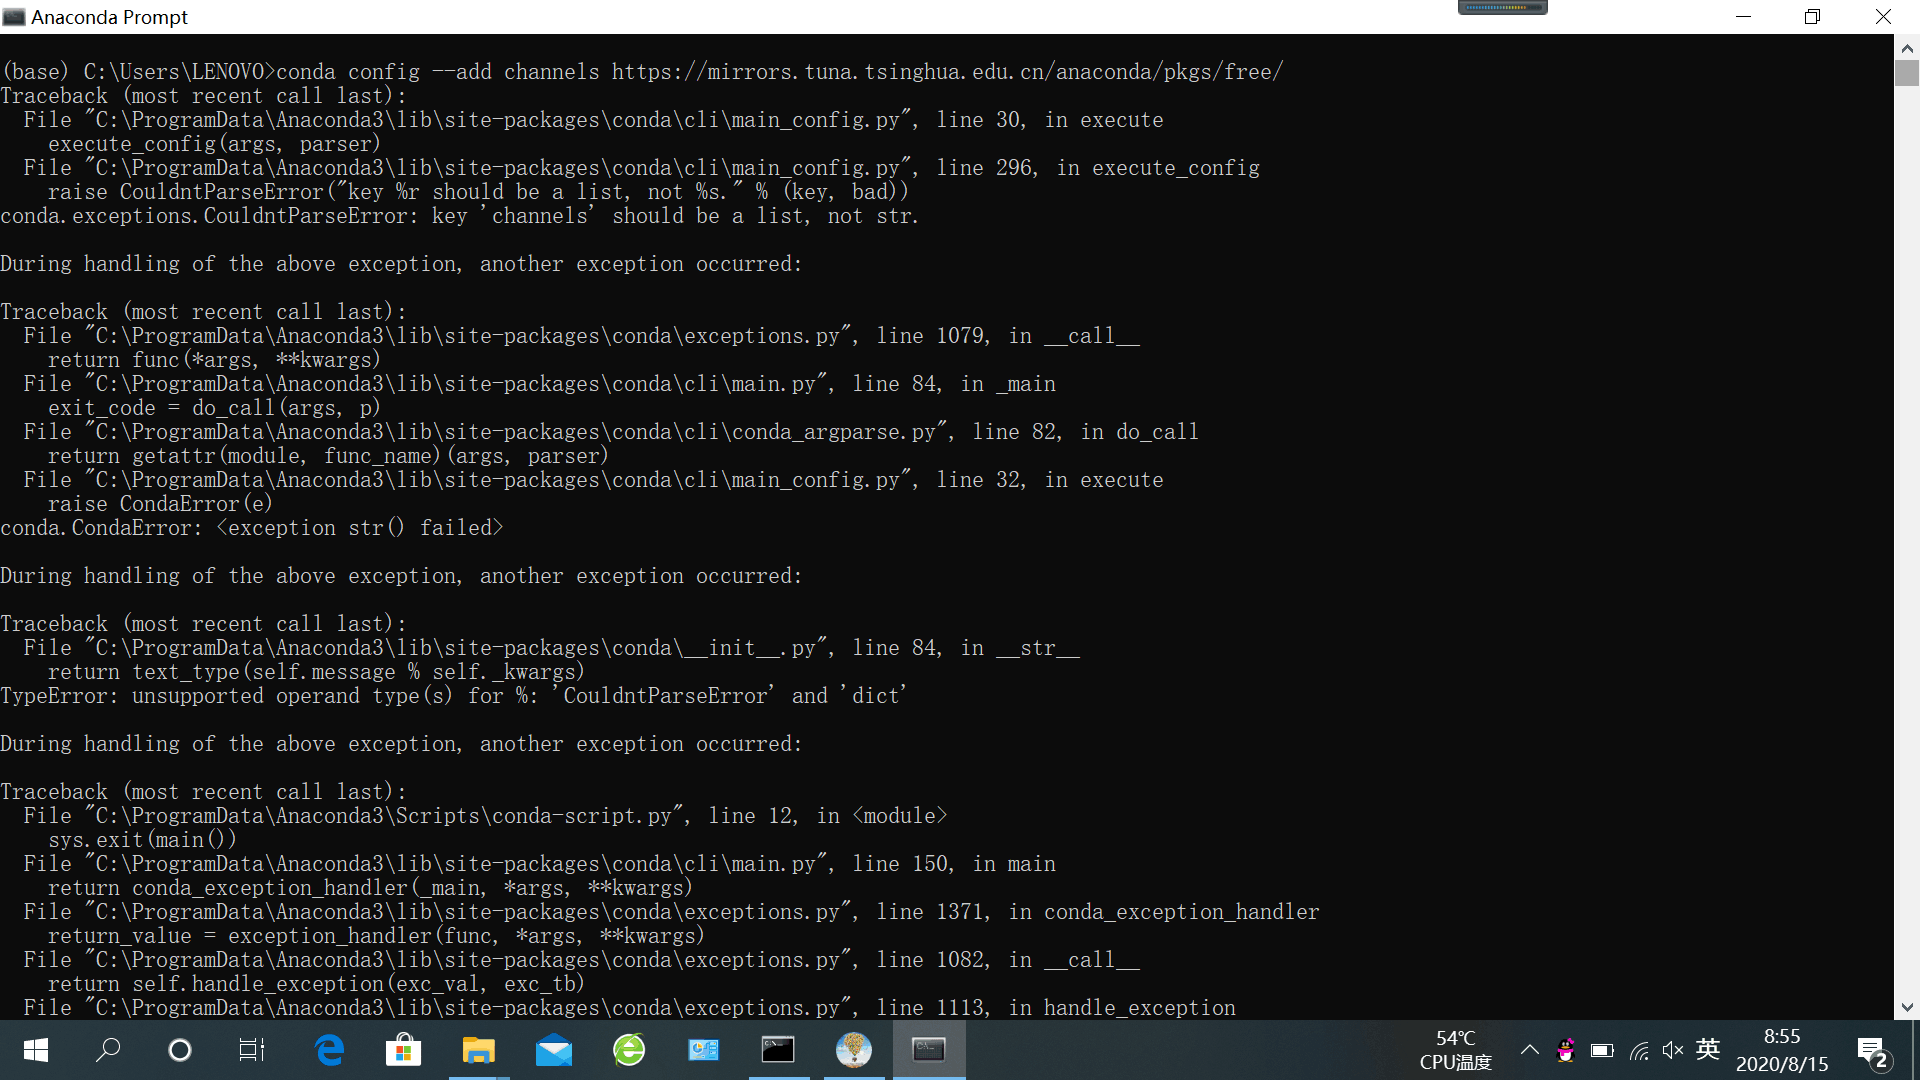Open taskbar Search magnifier

click(x=108, y=1050)
